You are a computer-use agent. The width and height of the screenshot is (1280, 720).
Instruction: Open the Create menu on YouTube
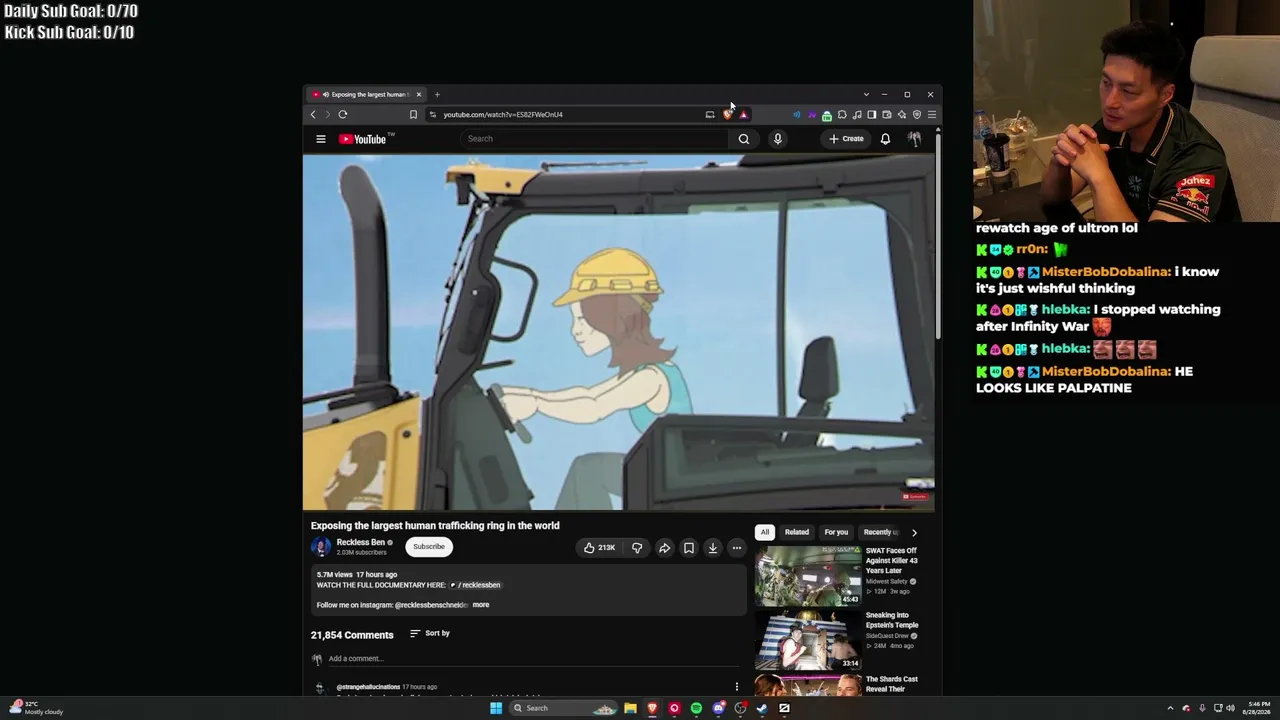tap(846, 139)
